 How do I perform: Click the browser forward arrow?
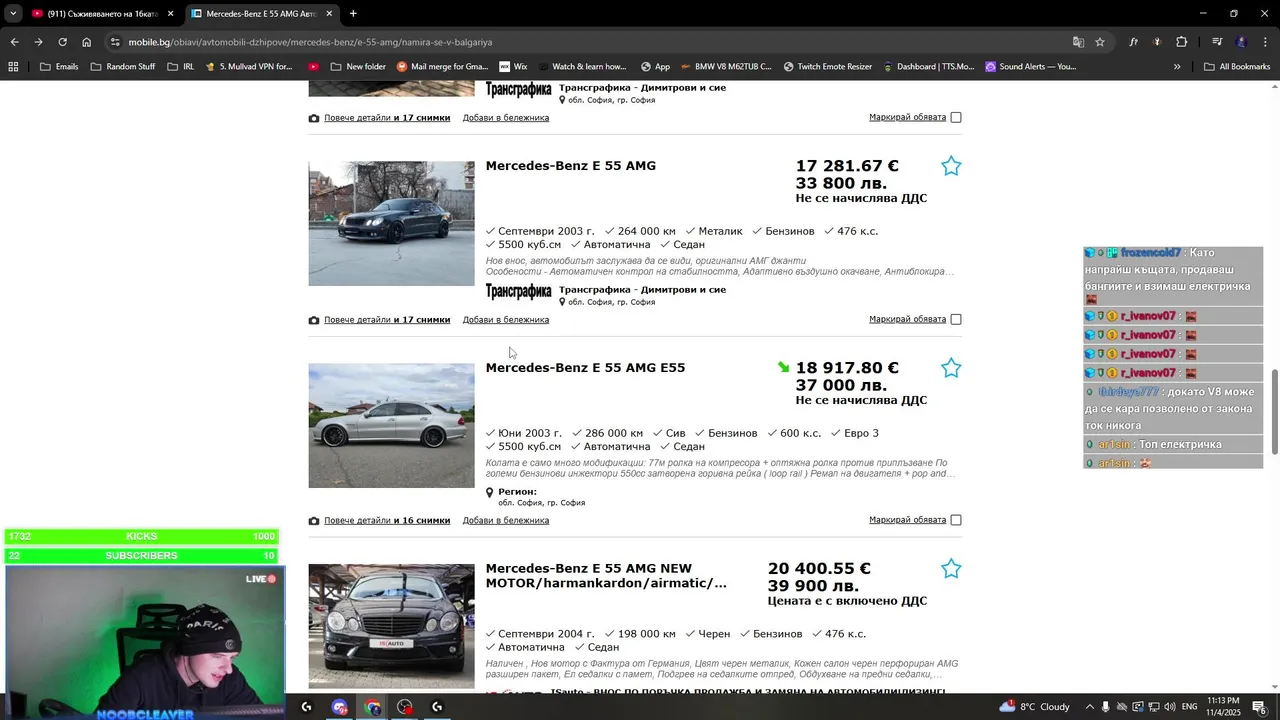tap(38, 42)
